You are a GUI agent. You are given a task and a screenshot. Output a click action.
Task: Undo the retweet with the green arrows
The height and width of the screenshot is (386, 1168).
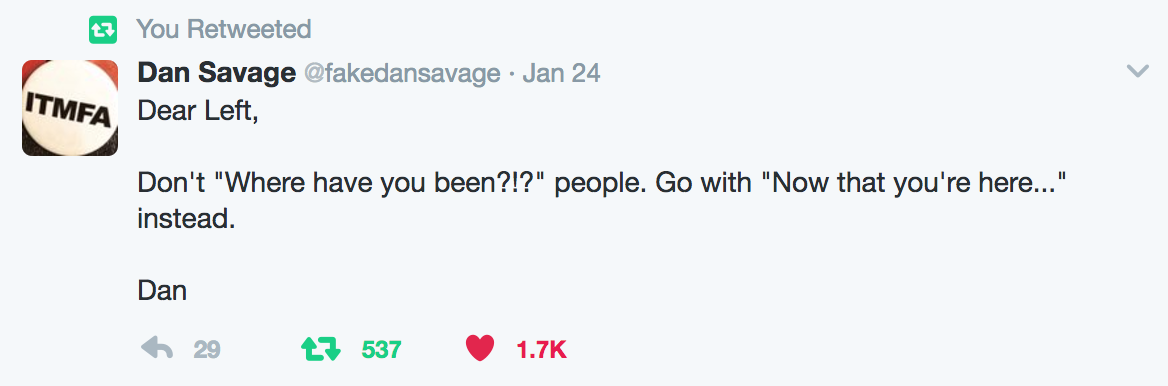point(321,349)
